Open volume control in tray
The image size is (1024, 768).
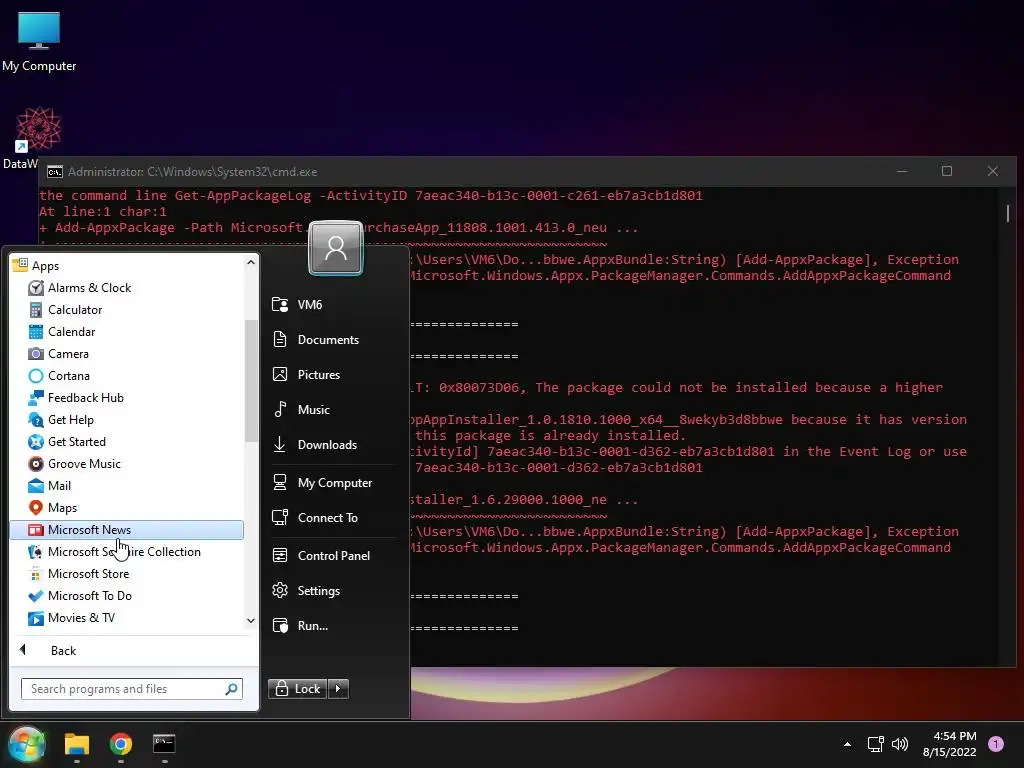coord(900,744)
